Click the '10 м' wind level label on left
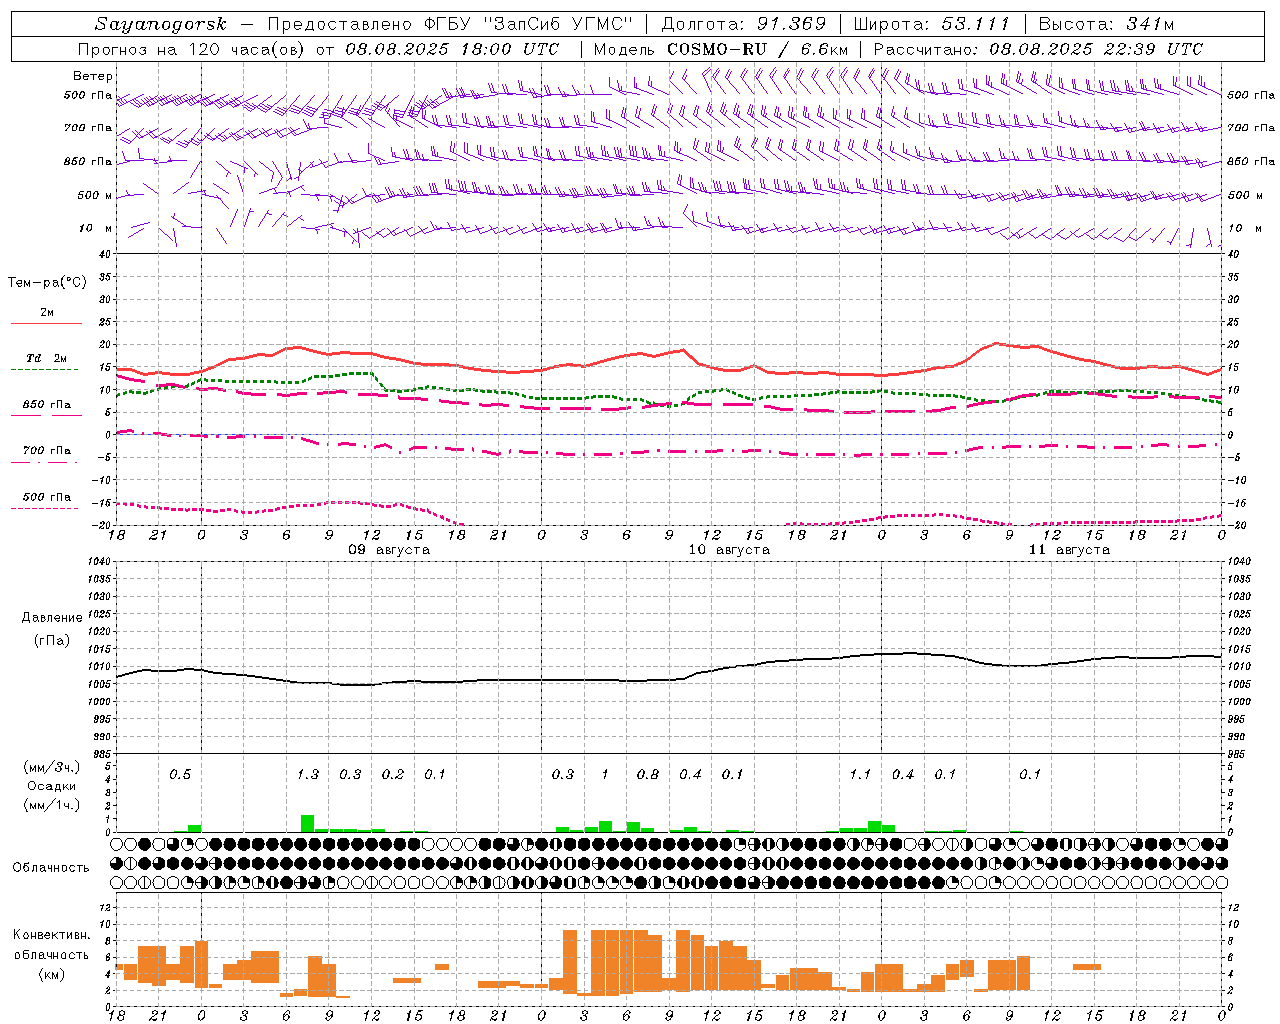1280x1024 pixels. 96,228
